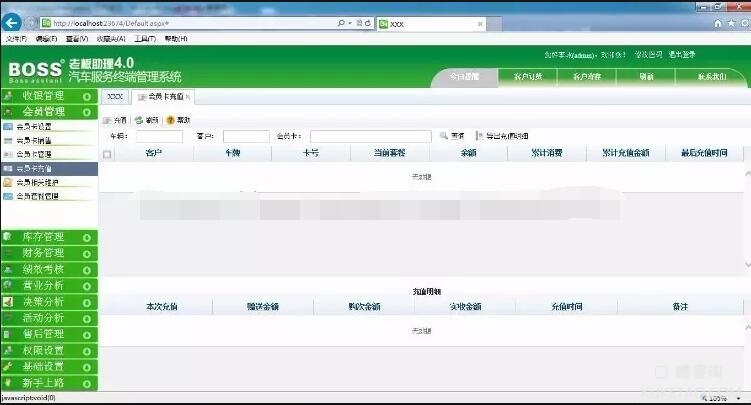751x405 pixels.
Task: Click the 会员卡 input field
Action: (371, 136)
